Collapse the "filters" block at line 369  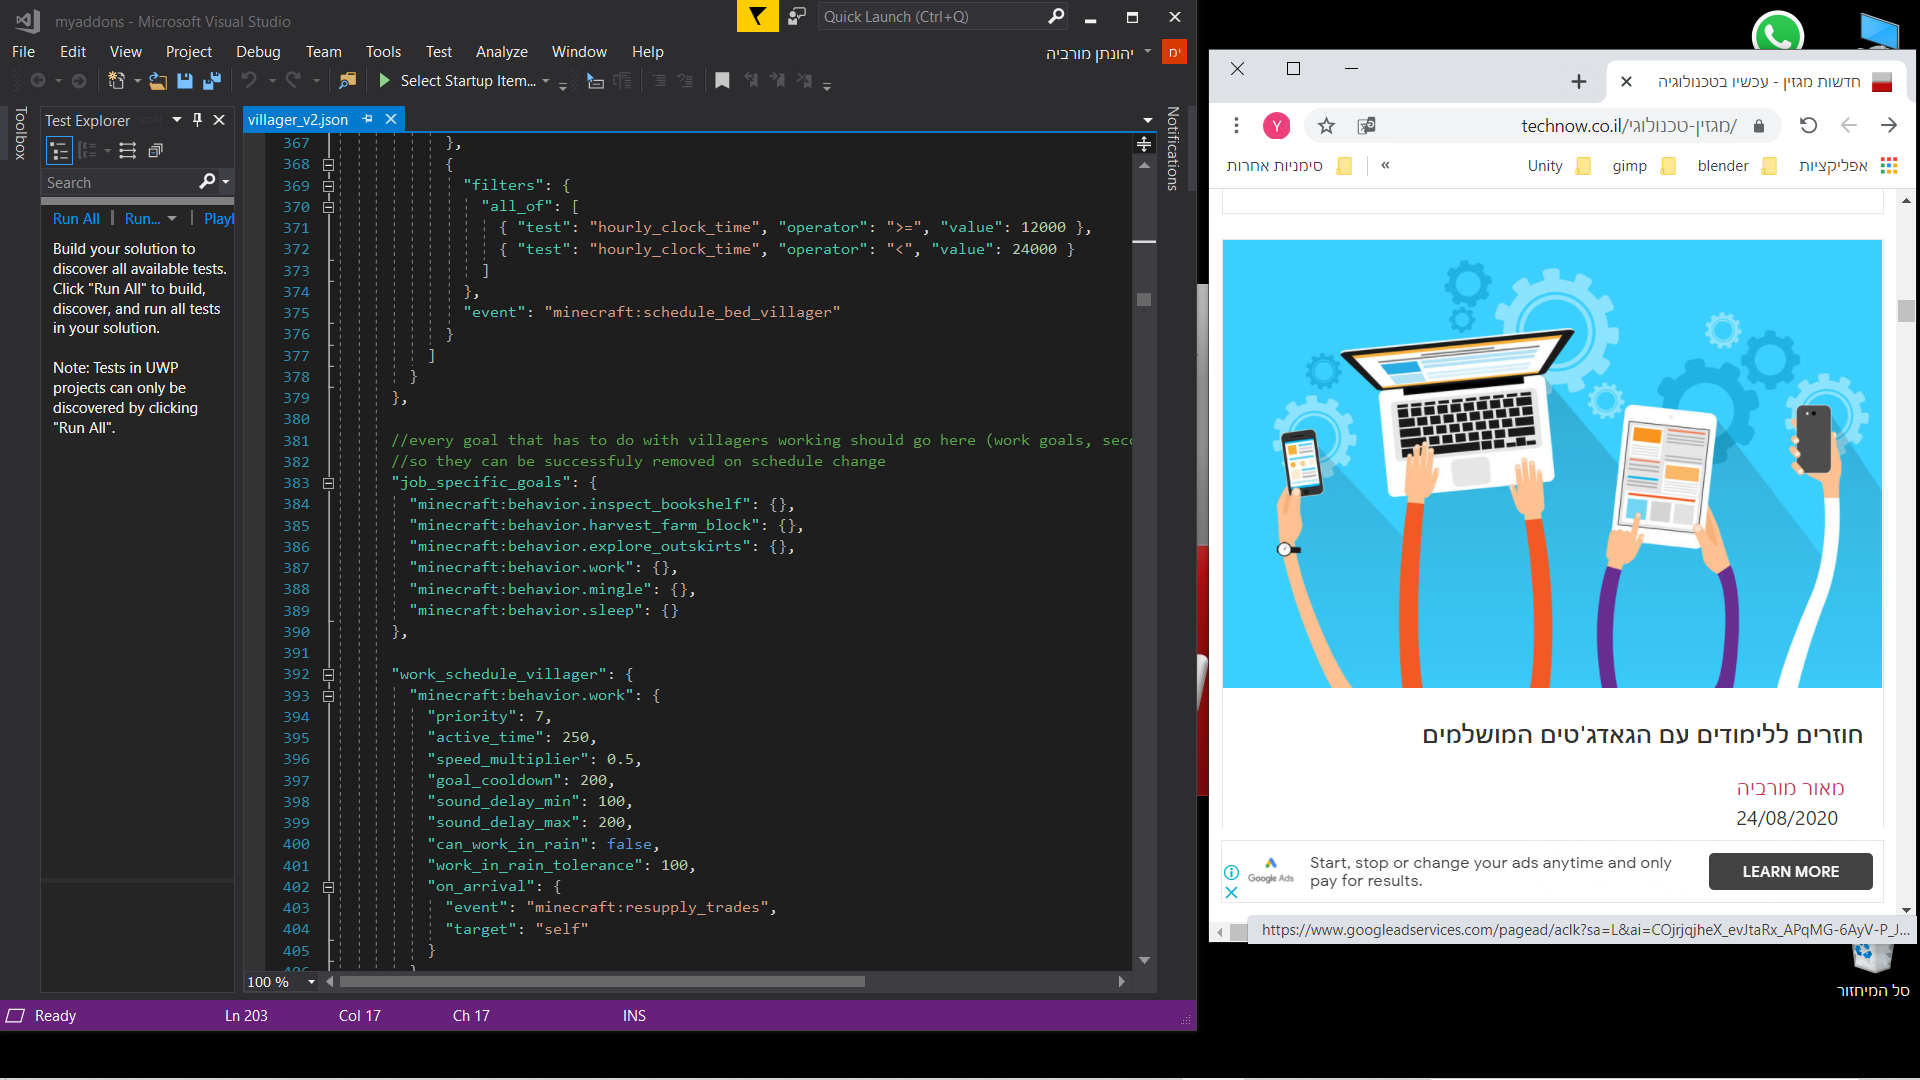coord(328,186)
